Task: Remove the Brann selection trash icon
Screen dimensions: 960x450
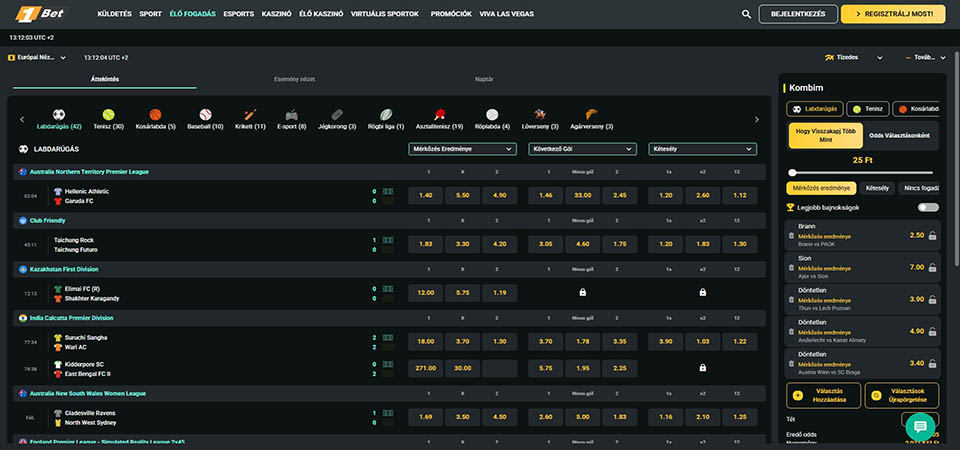Action: (x=791, y=236)
